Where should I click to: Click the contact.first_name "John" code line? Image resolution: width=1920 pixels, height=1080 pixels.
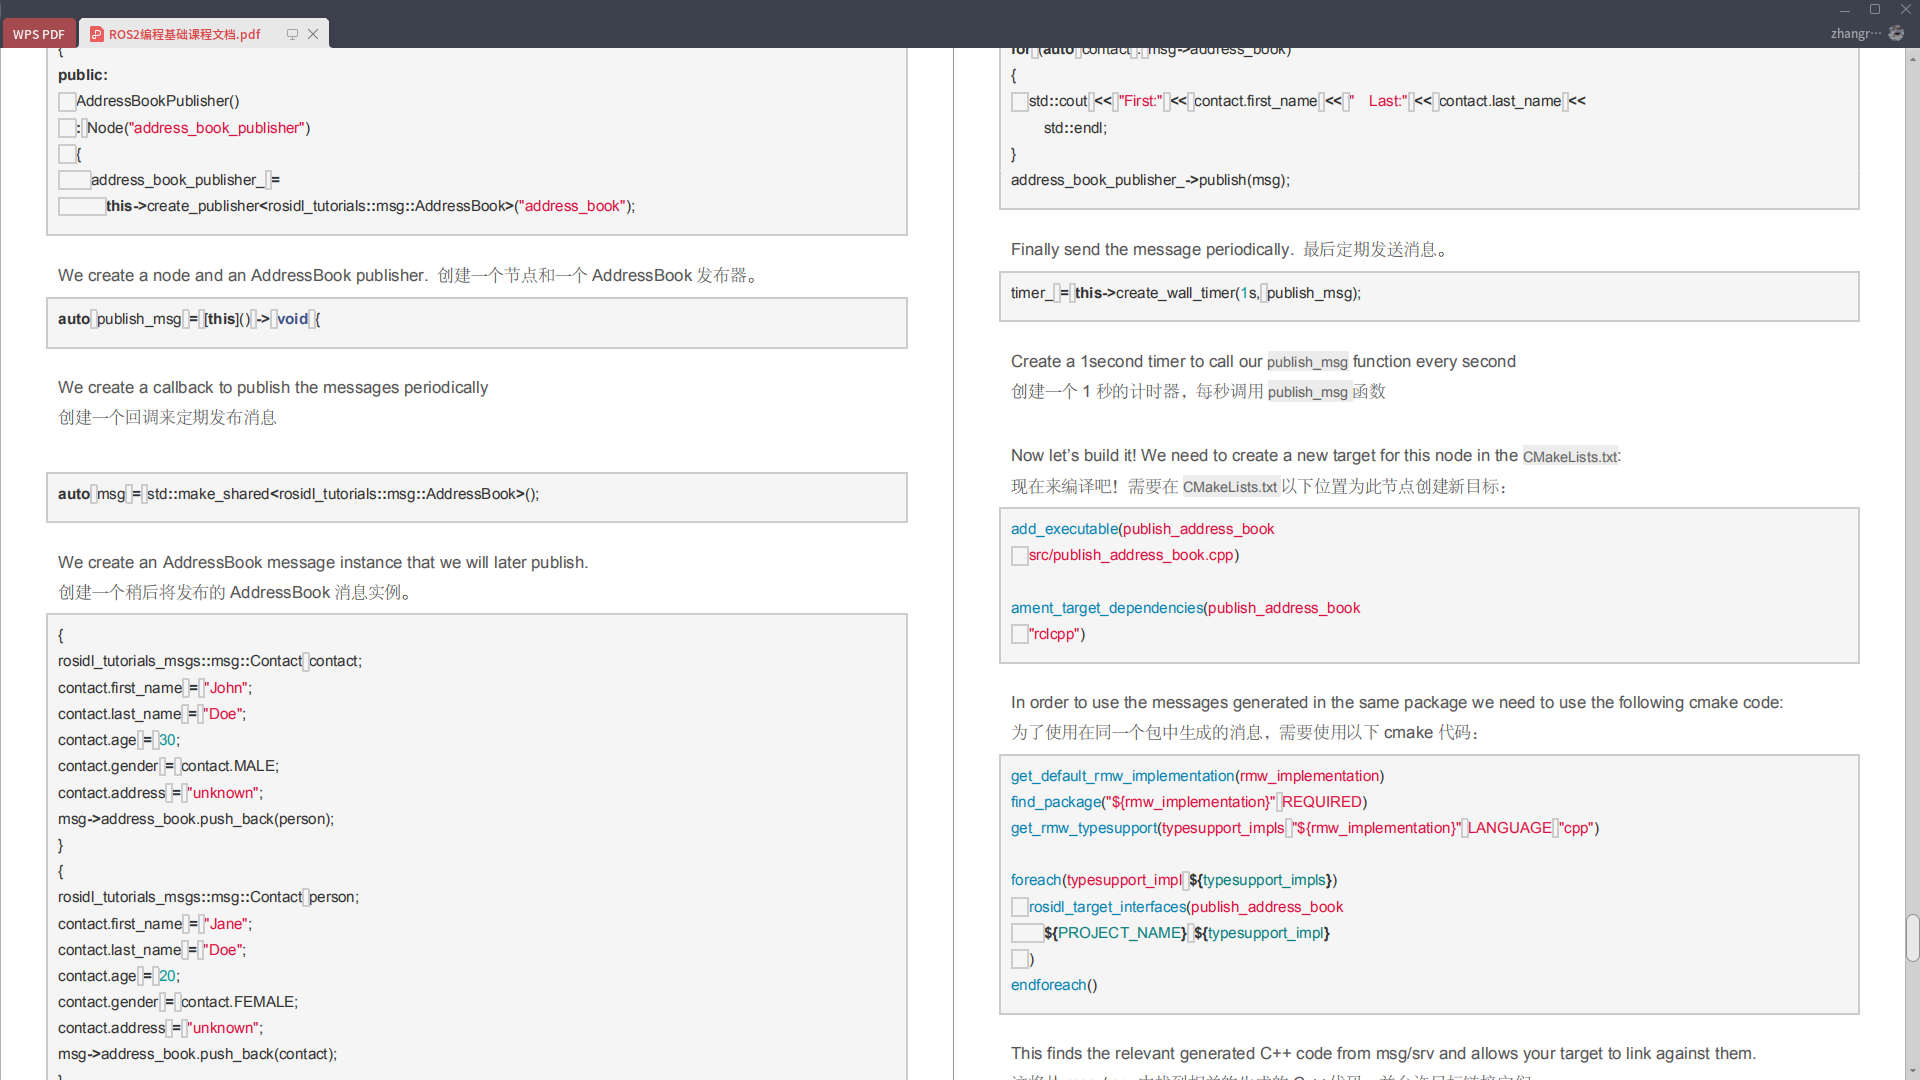(155, 688)
